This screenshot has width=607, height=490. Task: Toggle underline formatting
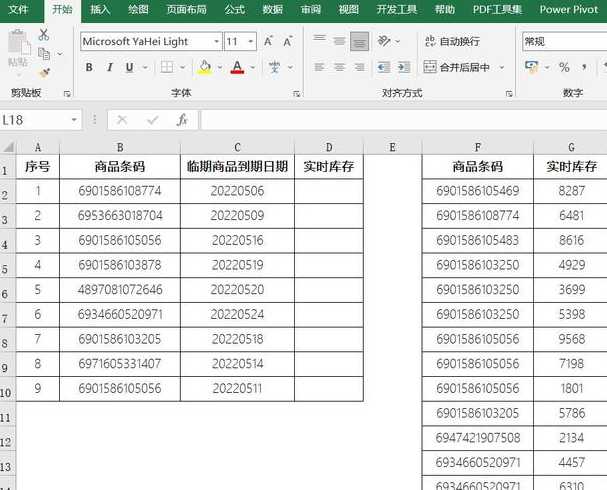click(x=130, y=67)
